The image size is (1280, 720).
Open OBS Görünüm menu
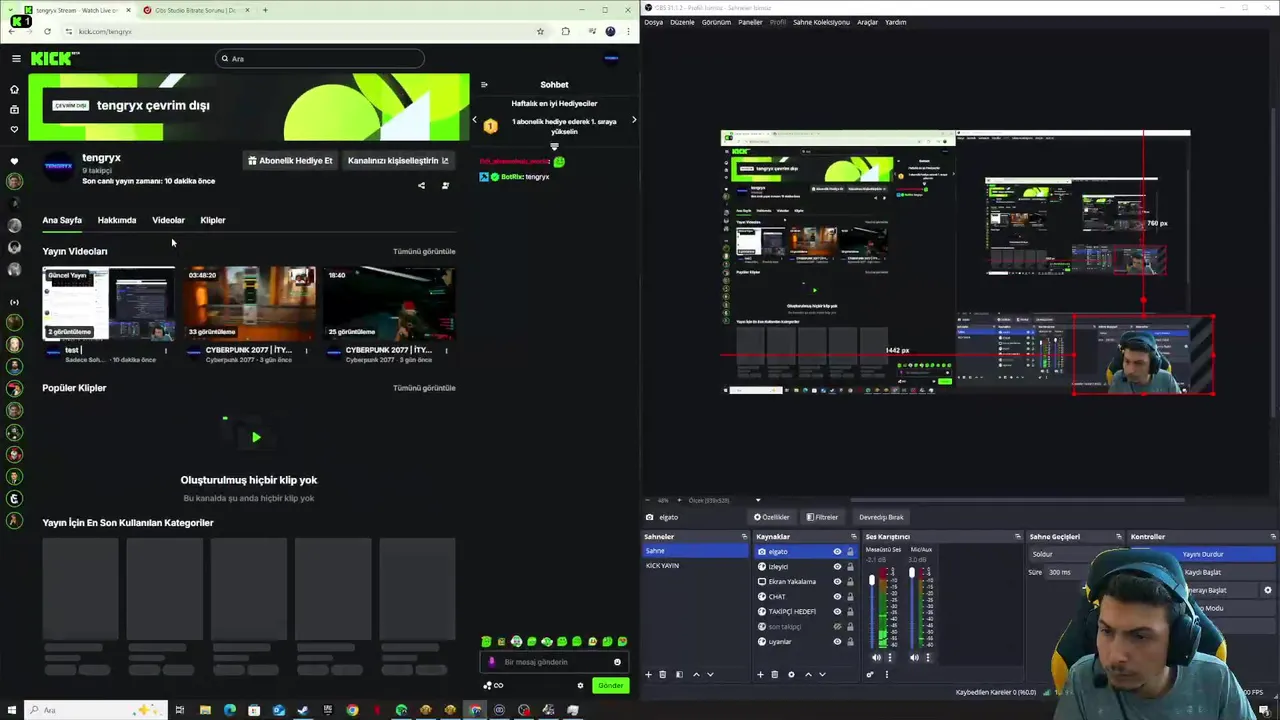(x=716, y=22)
